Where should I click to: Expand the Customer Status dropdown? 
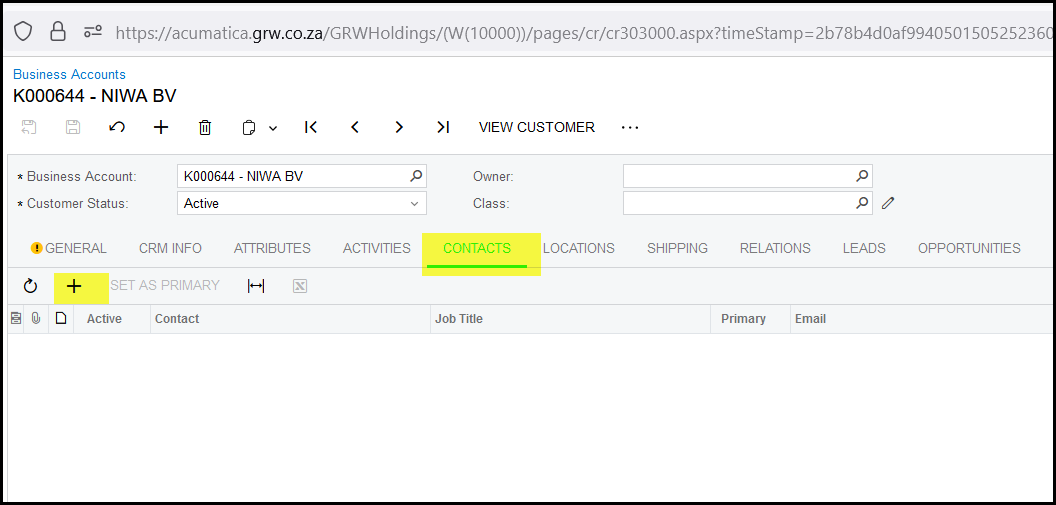click(414, 203)
